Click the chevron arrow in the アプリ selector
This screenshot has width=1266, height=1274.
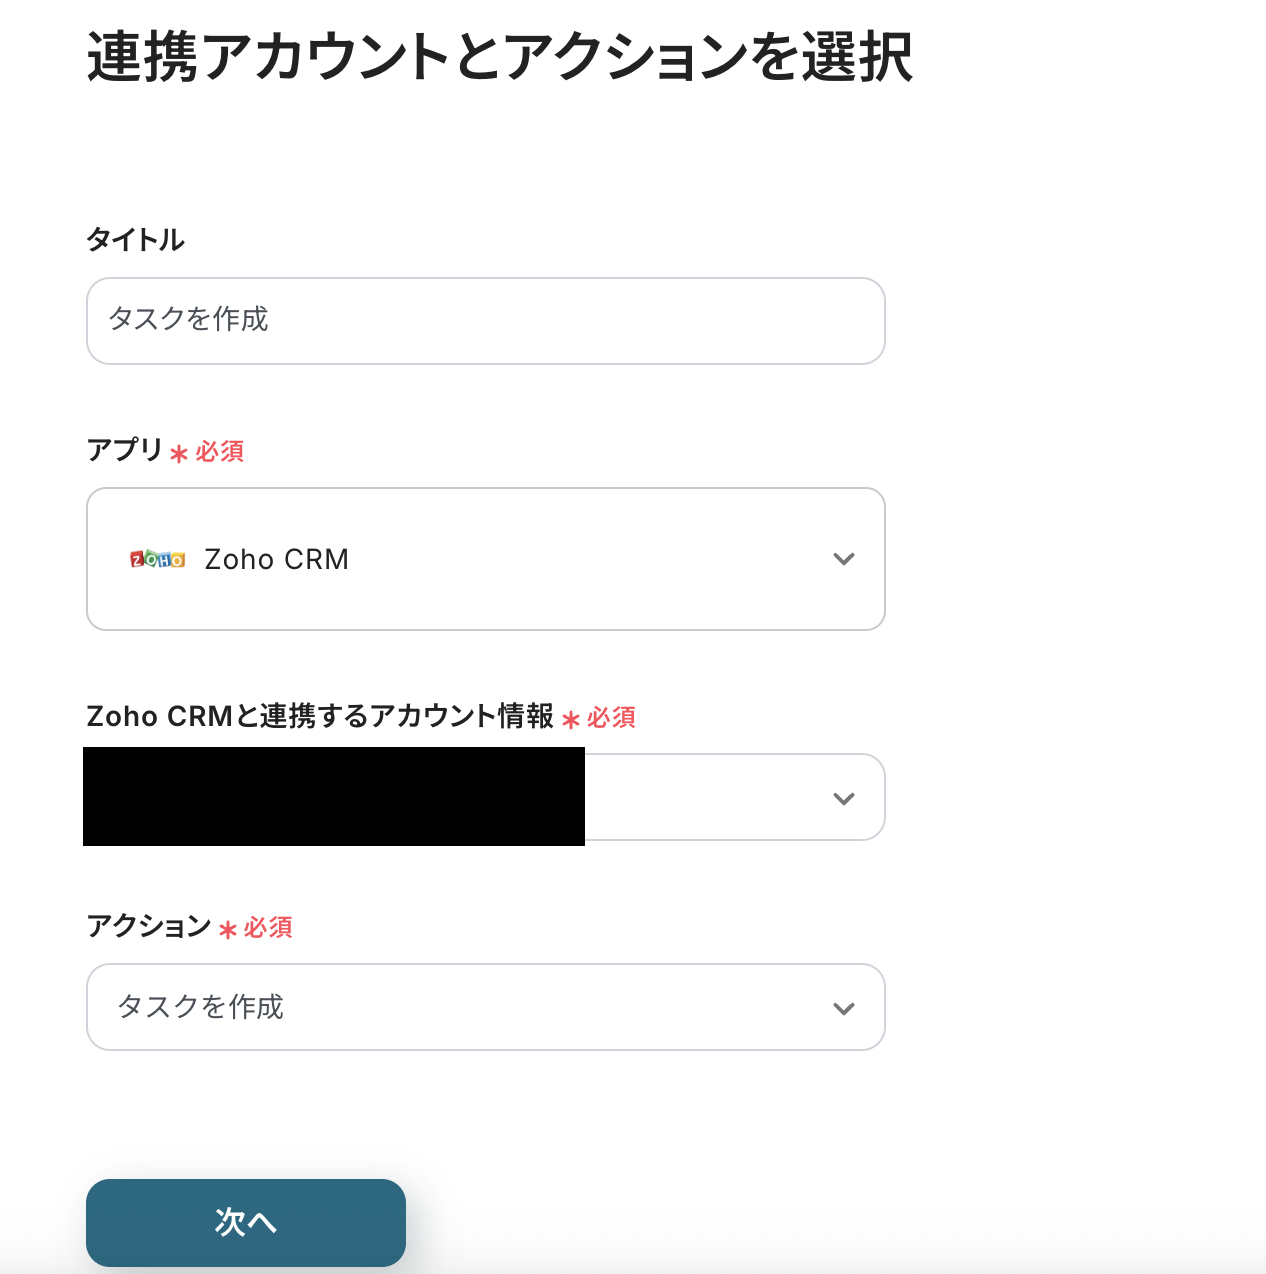click(843, 559)
